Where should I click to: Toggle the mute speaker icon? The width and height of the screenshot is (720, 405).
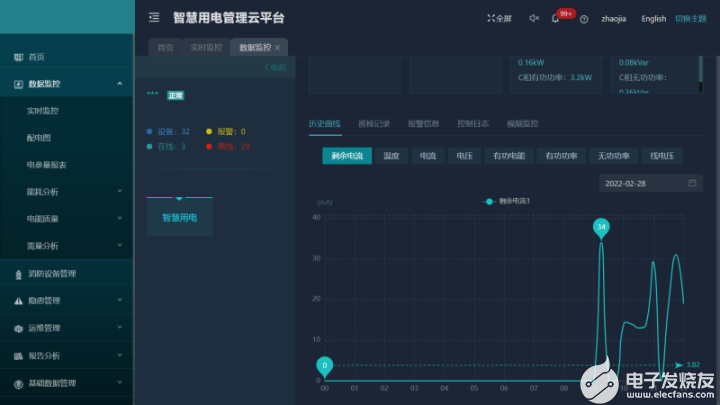coord(534,18)
